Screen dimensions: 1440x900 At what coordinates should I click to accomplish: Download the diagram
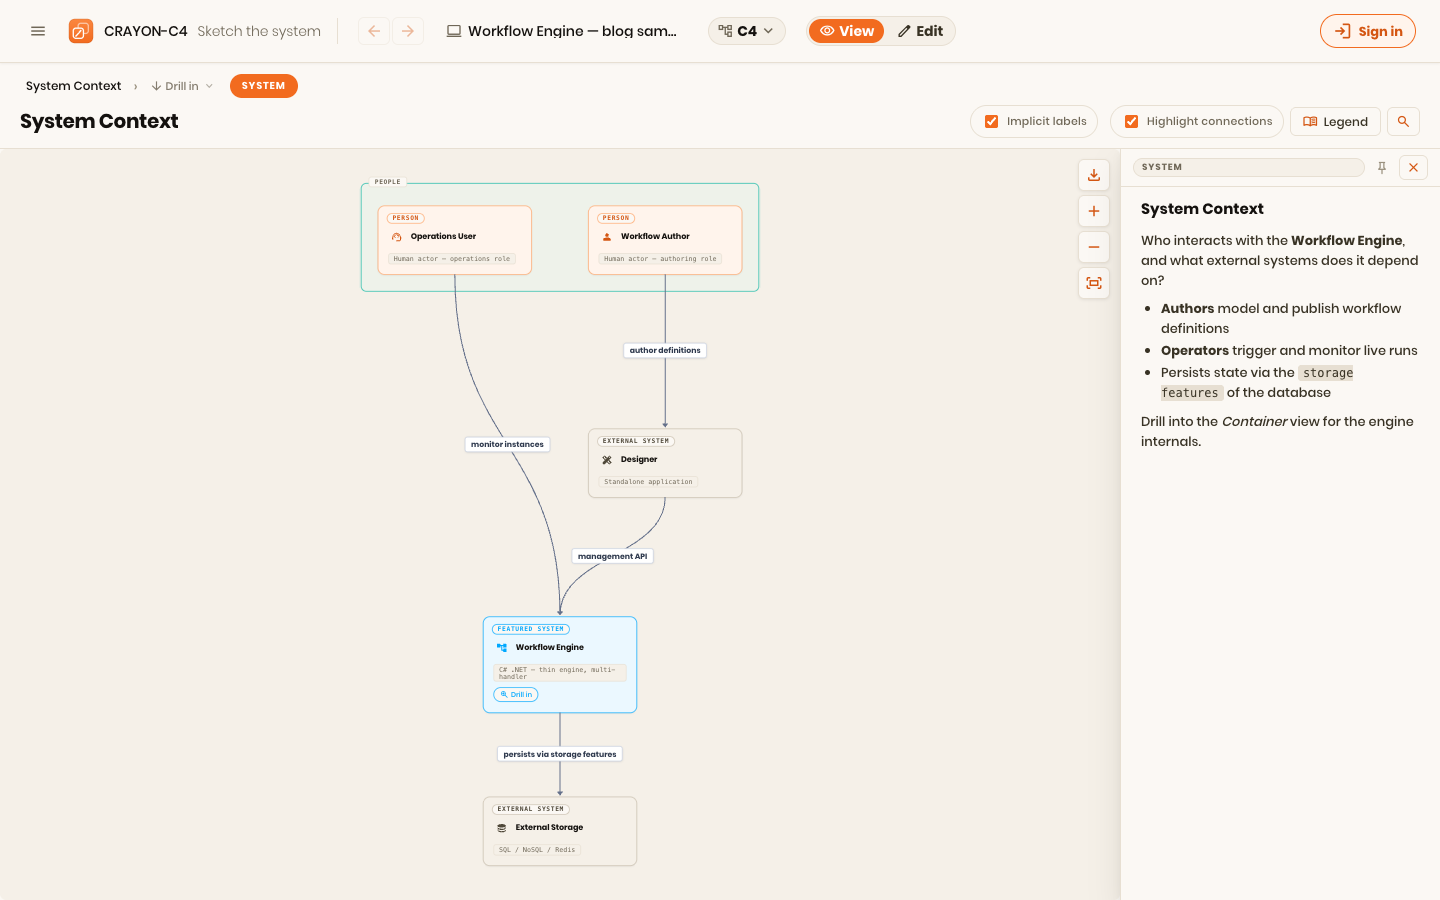coord(1094,175)
